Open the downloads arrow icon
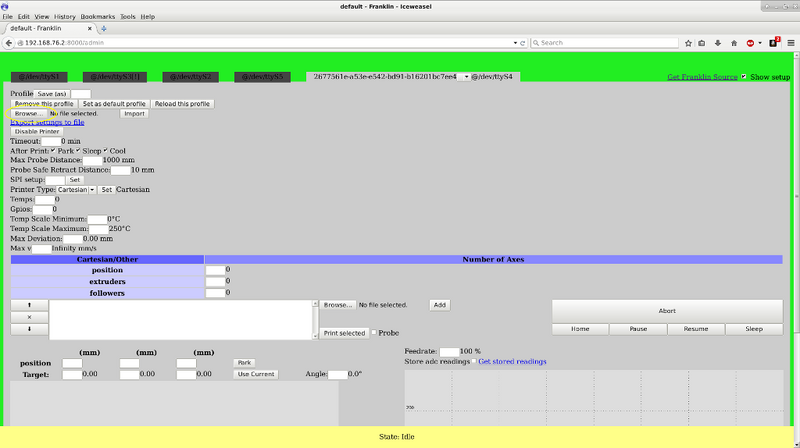The image size is (800, 448). click(717, 43)
